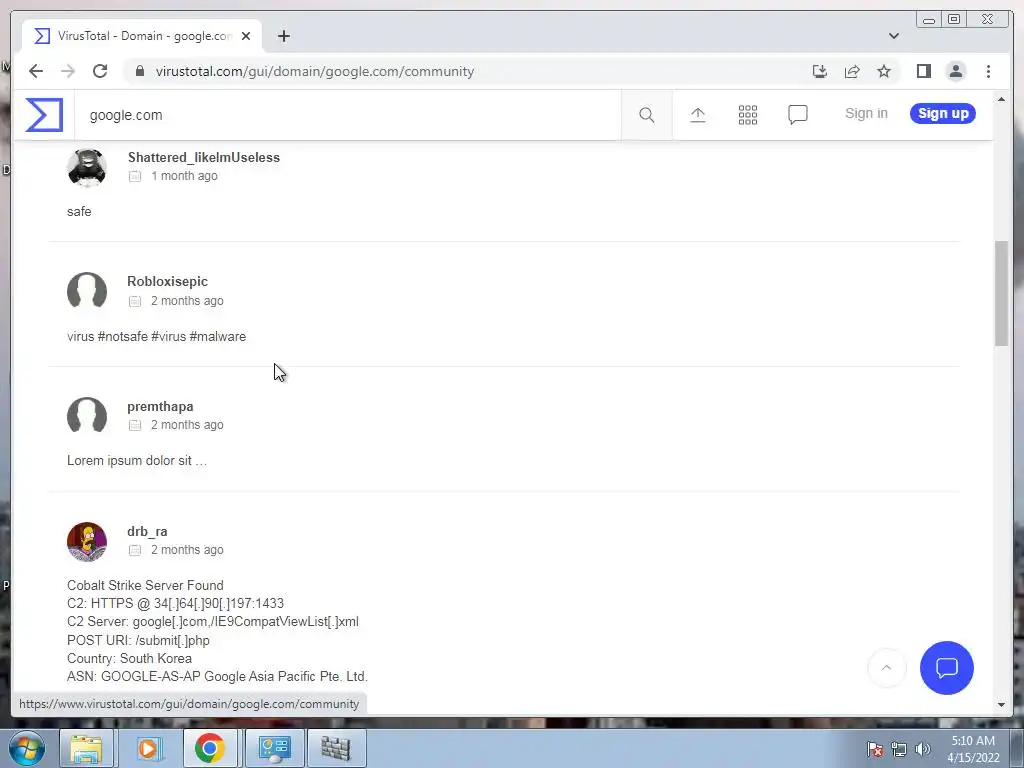Click the Sign up button
1024x768 pixels.
coord(942,113)
